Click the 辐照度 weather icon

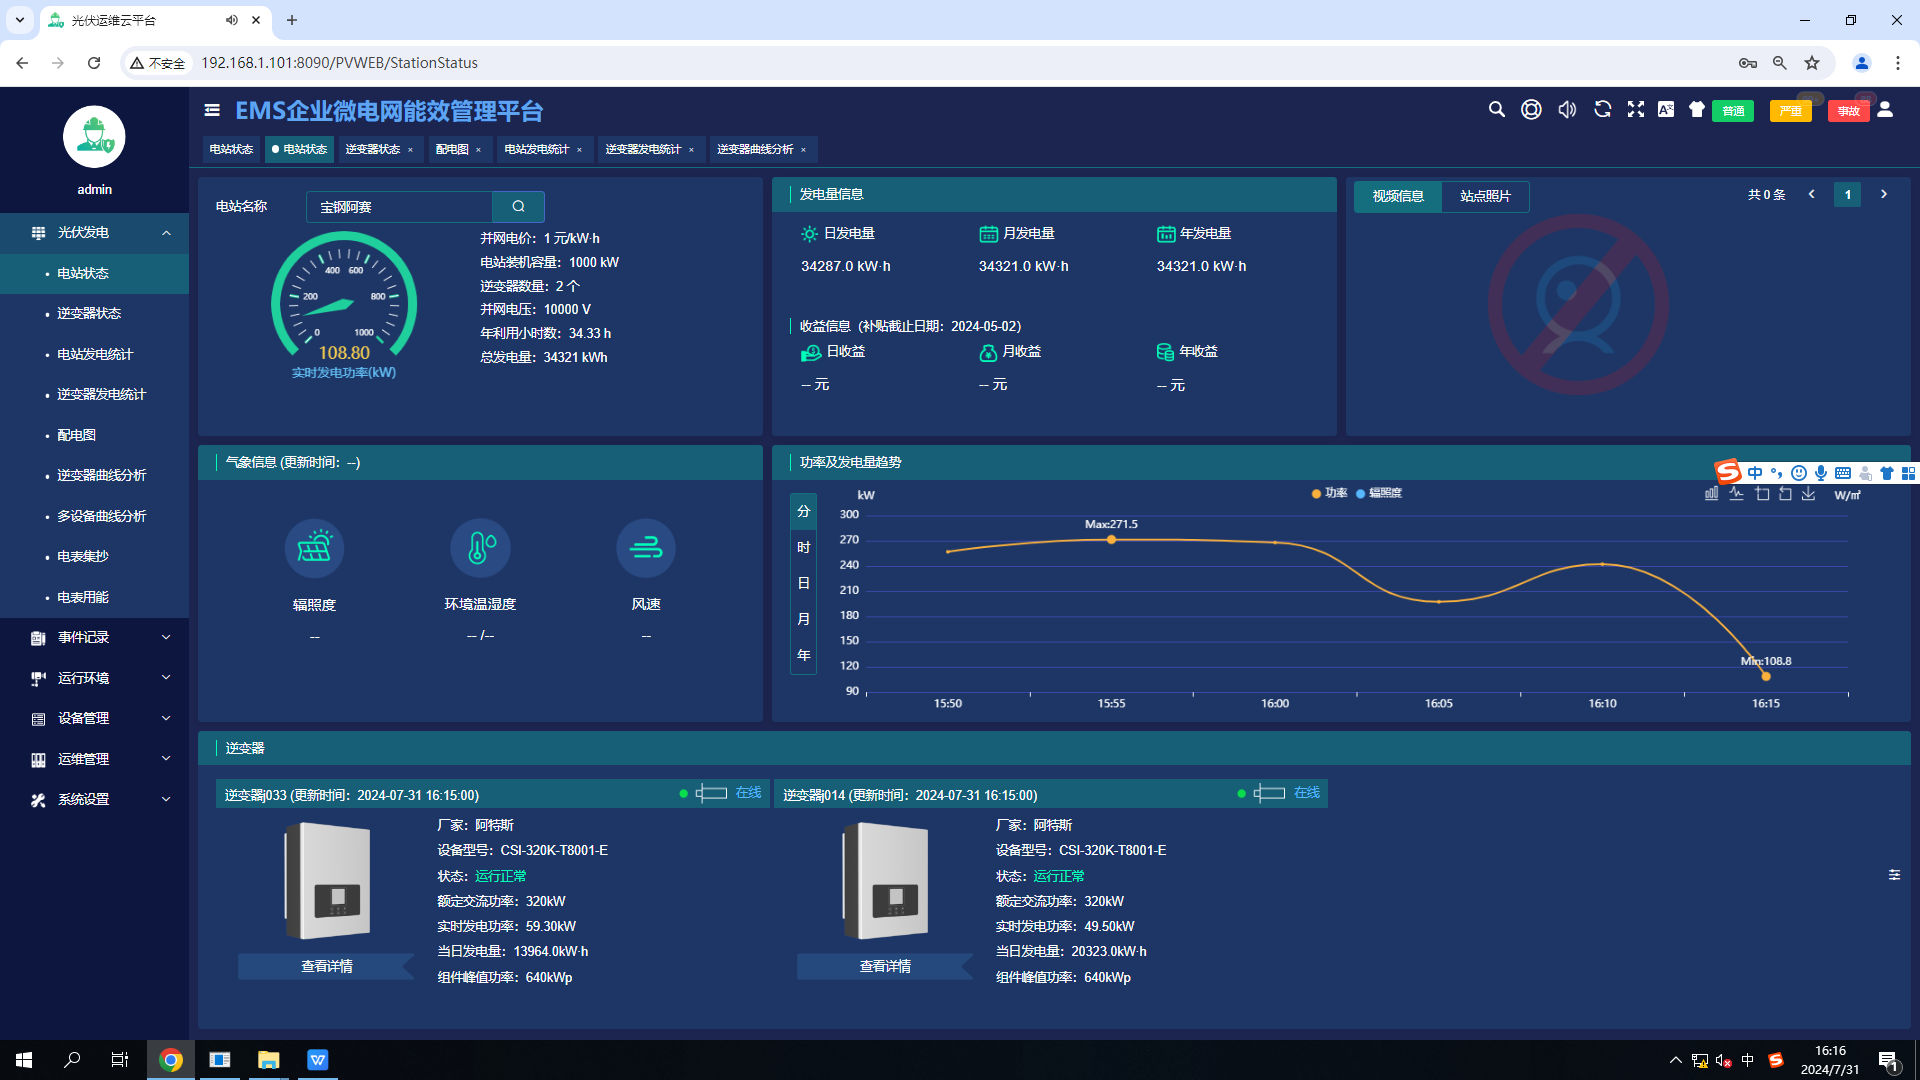[x=314, y=548]
